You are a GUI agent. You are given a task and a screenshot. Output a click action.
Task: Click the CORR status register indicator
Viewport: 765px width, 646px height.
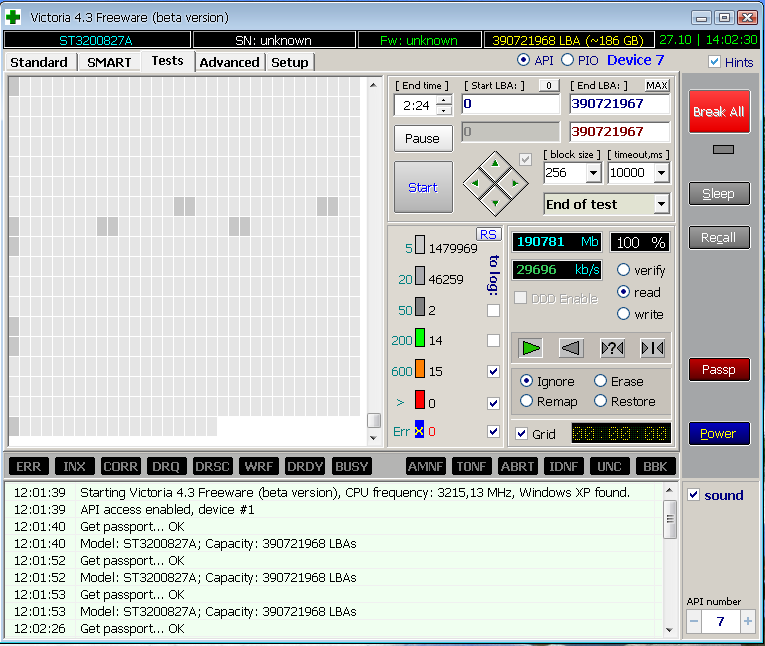pyautogui.click(x=121, y=466)
